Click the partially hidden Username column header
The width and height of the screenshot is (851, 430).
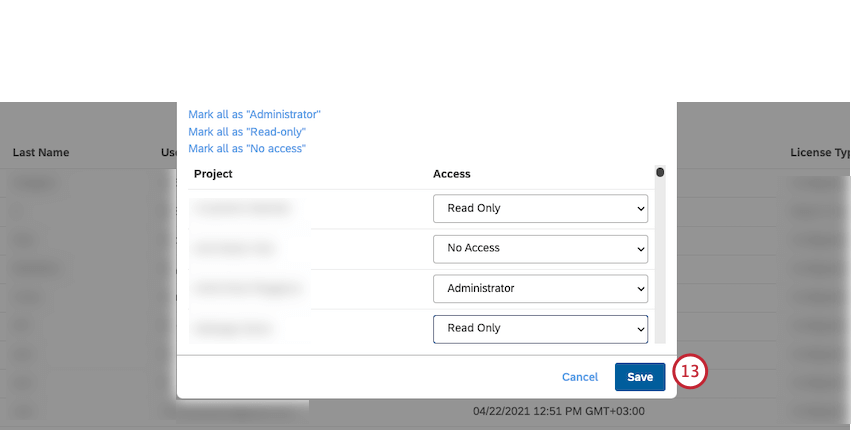pos(168,153)
